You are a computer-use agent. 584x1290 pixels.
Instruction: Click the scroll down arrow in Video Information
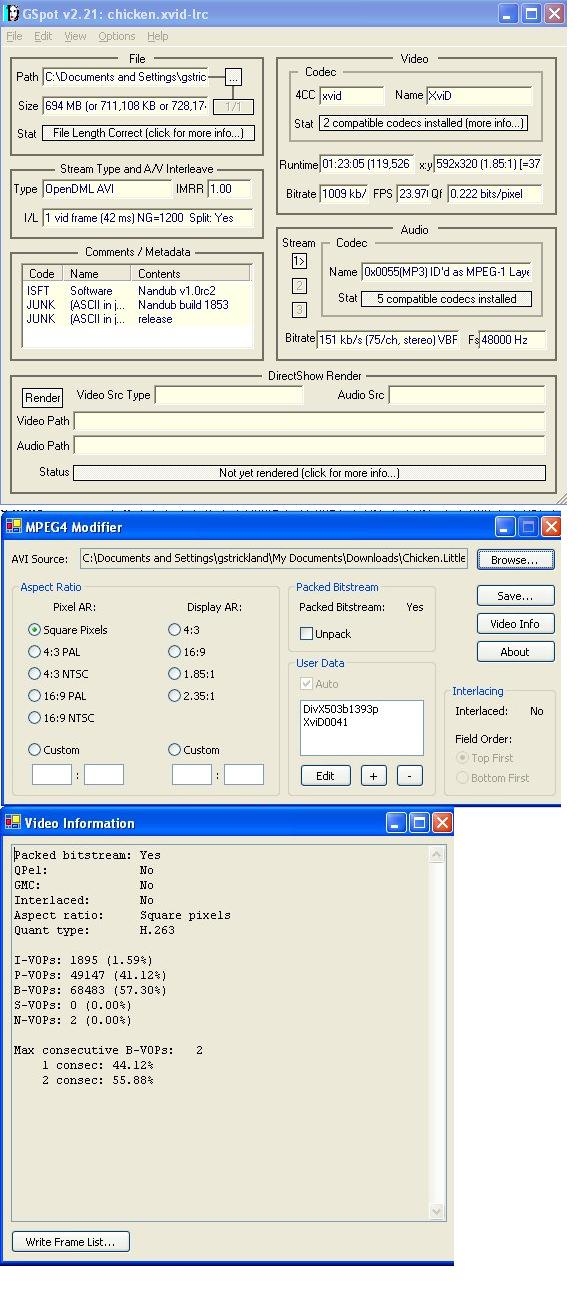click(x=437, y=1212)
